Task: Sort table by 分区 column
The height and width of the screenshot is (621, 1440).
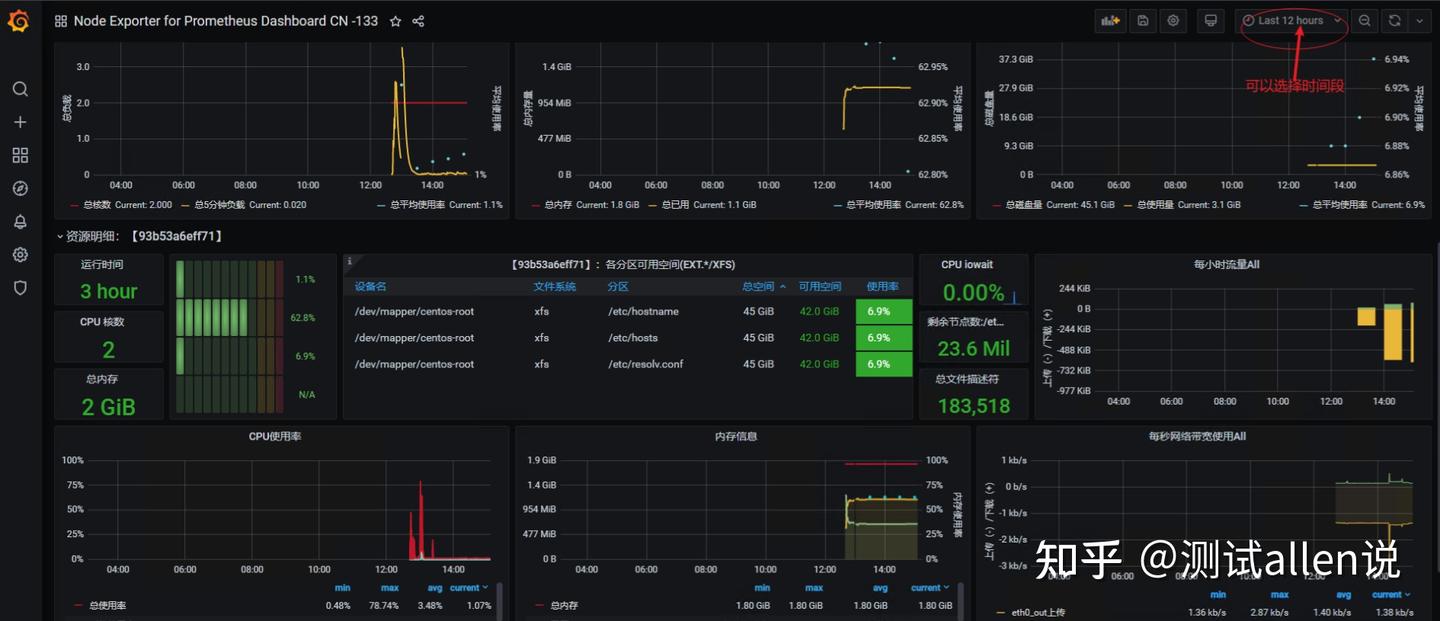Action: tap(618, 286)
